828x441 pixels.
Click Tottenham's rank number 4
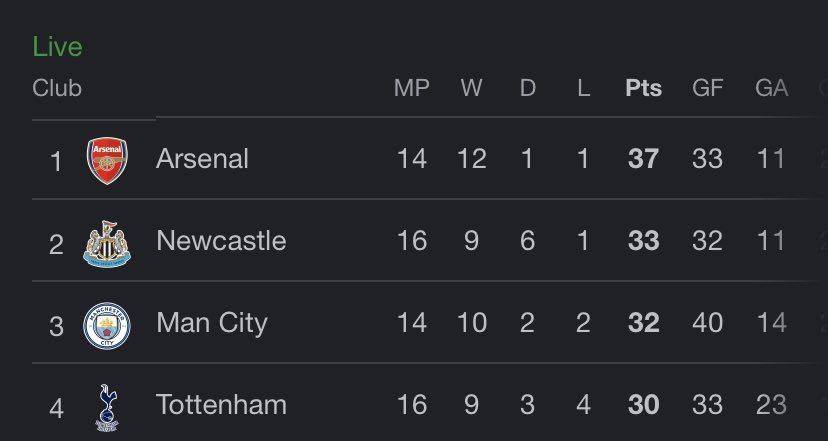57,409
